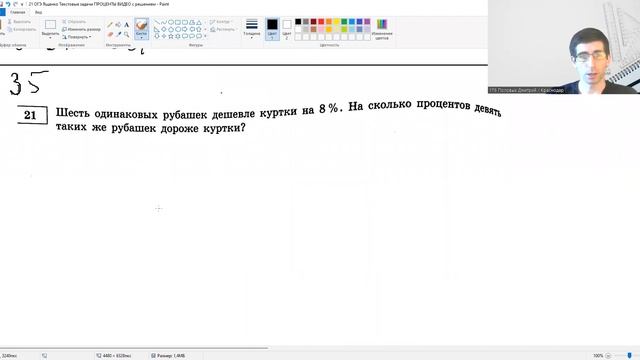Choose the Hexagon shape

pyautogui.click(x=178, y=29)
